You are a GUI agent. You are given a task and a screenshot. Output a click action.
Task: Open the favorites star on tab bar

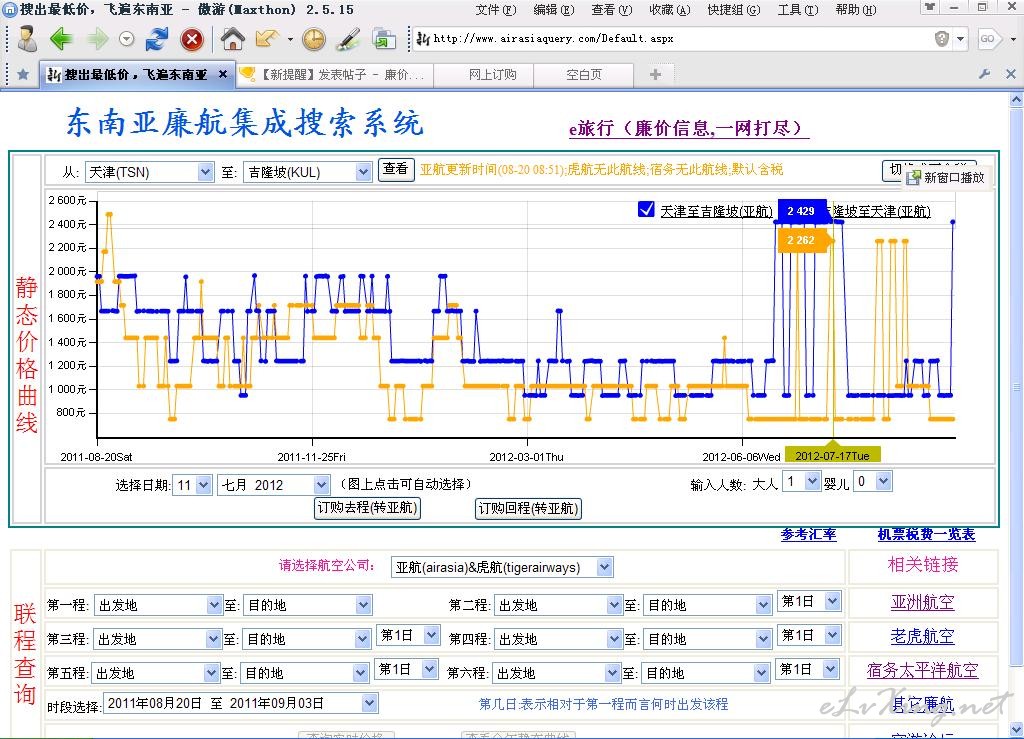pyautogui.click(x=22, y=74)
